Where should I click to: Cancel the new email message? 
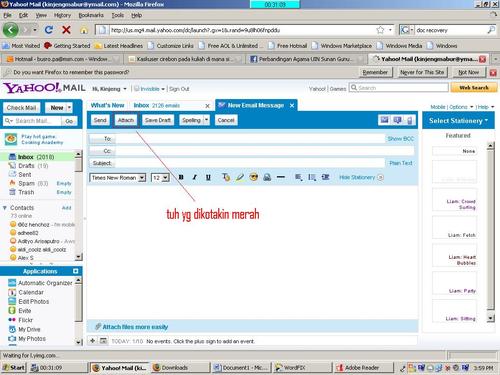click(226, 120)
